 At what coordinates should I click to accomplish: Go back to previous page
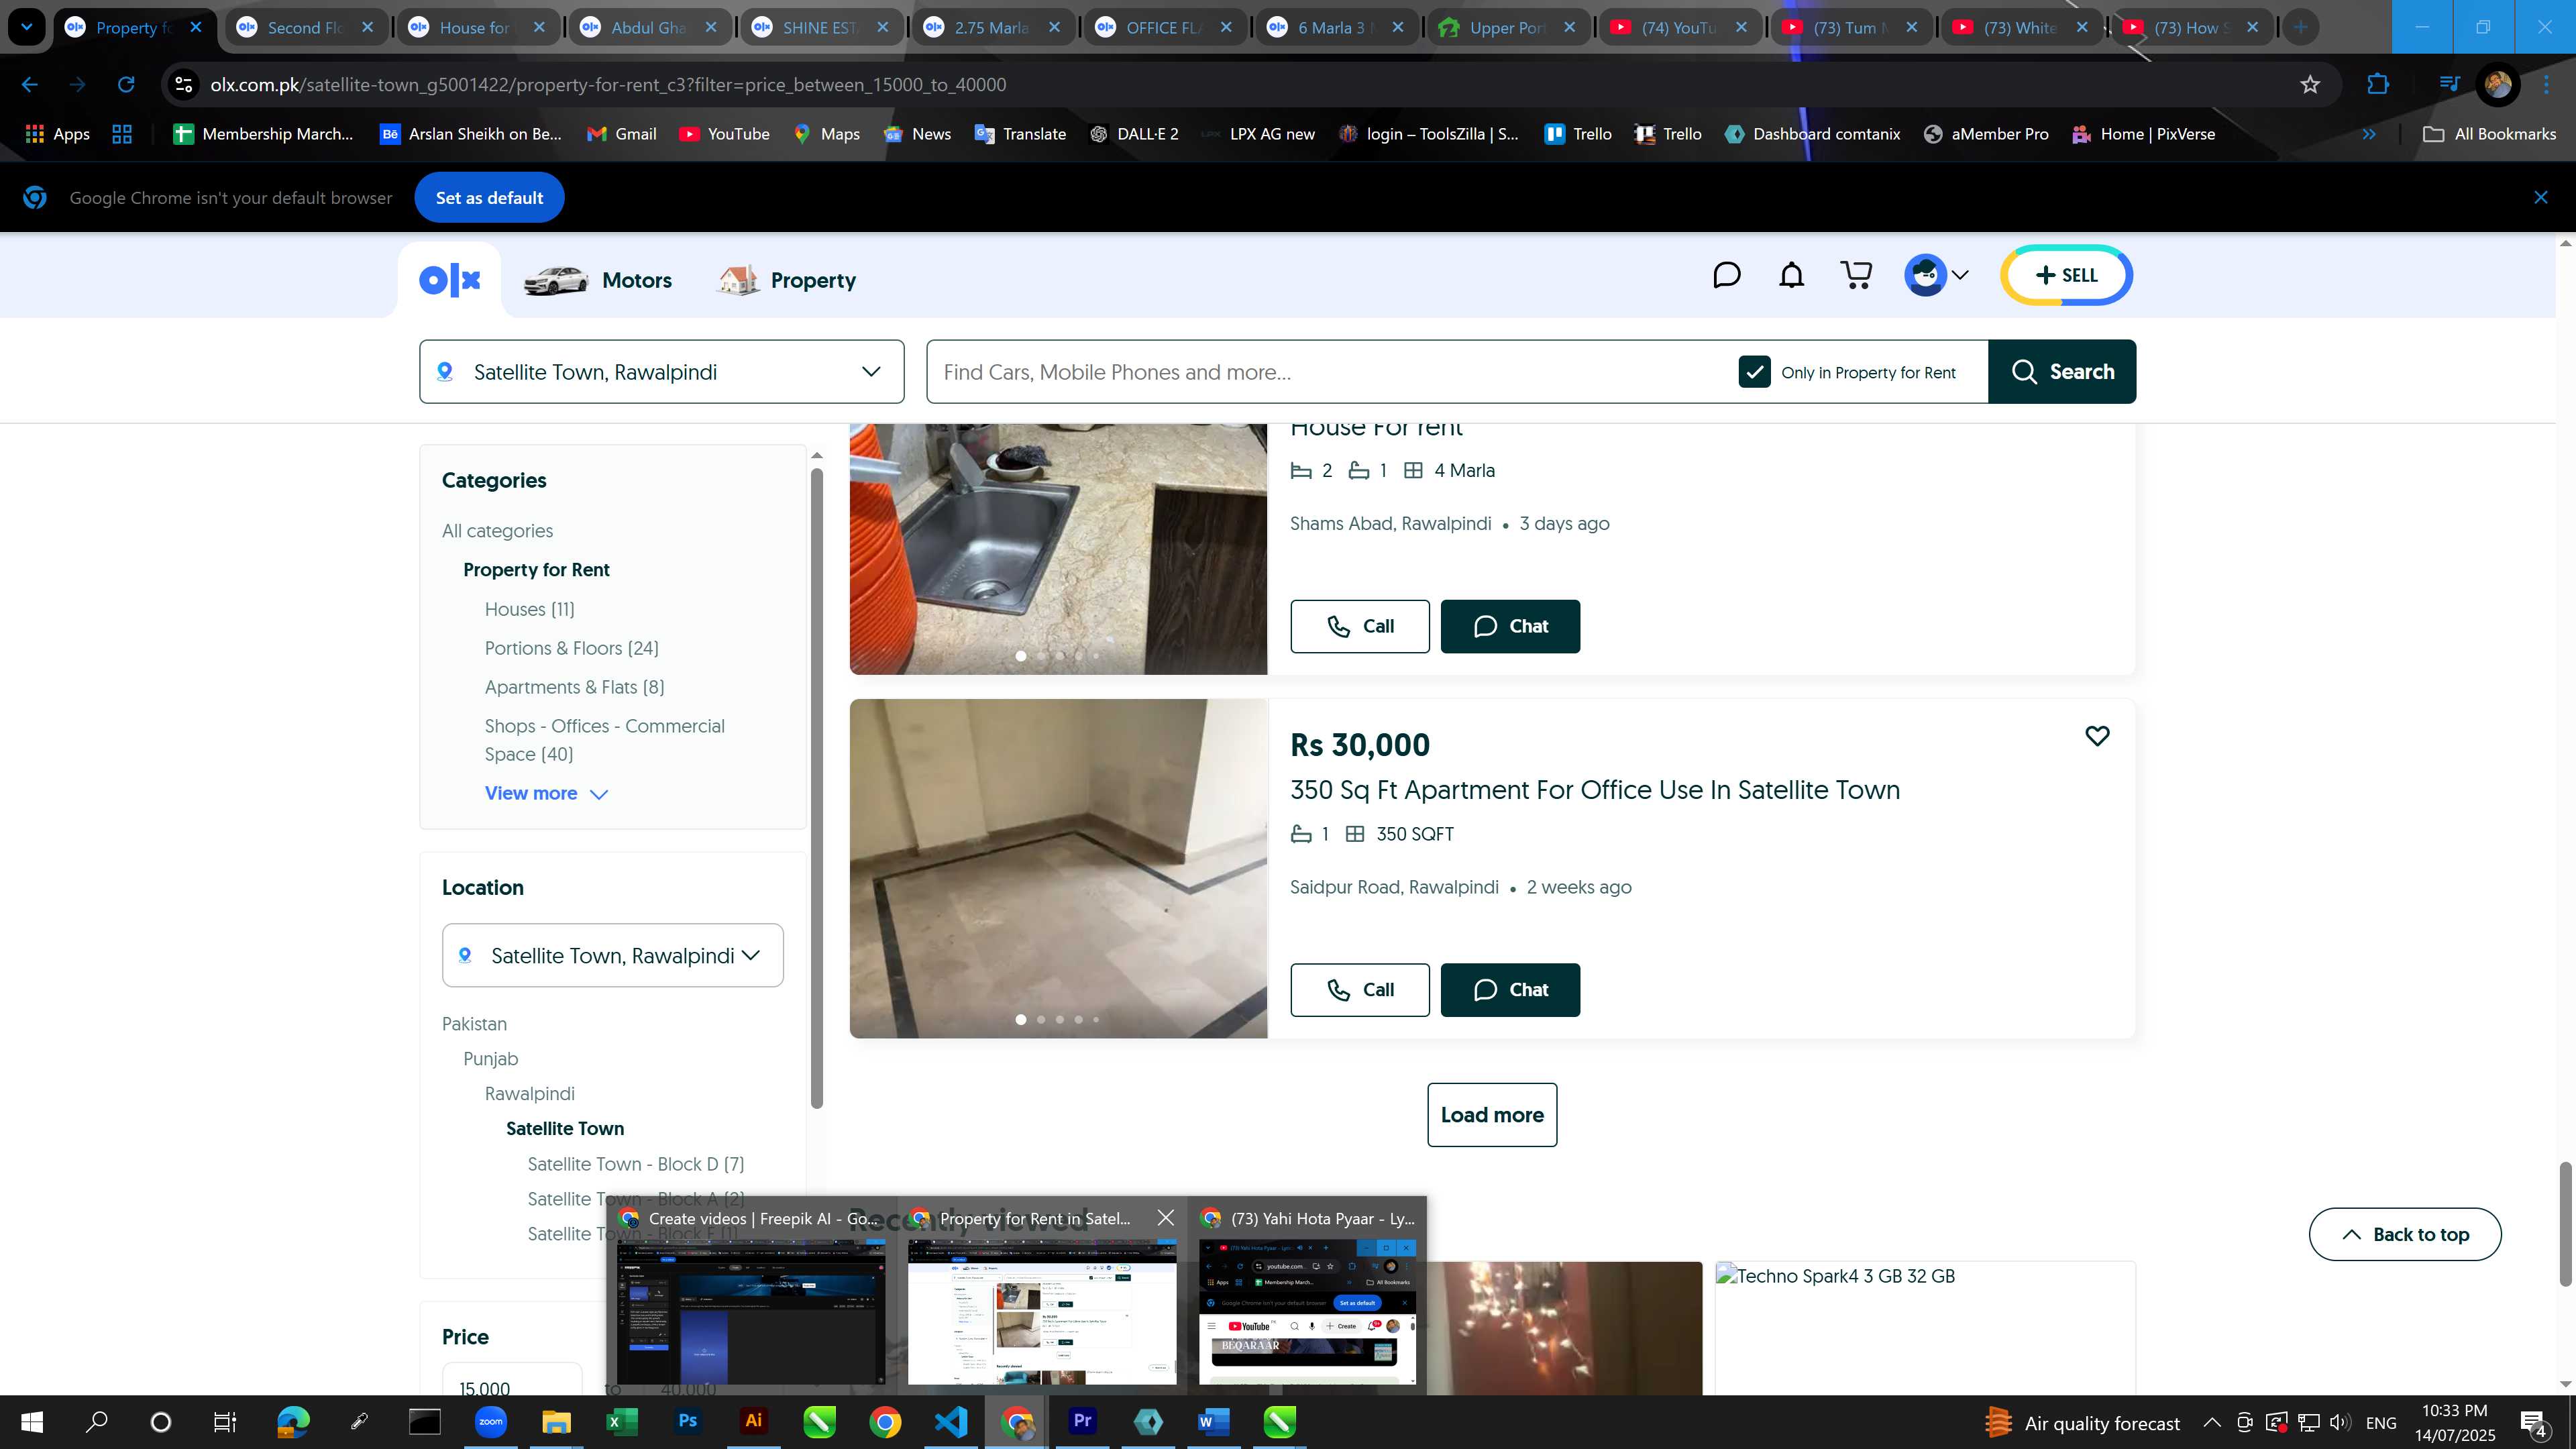click(x=30, y=85)
